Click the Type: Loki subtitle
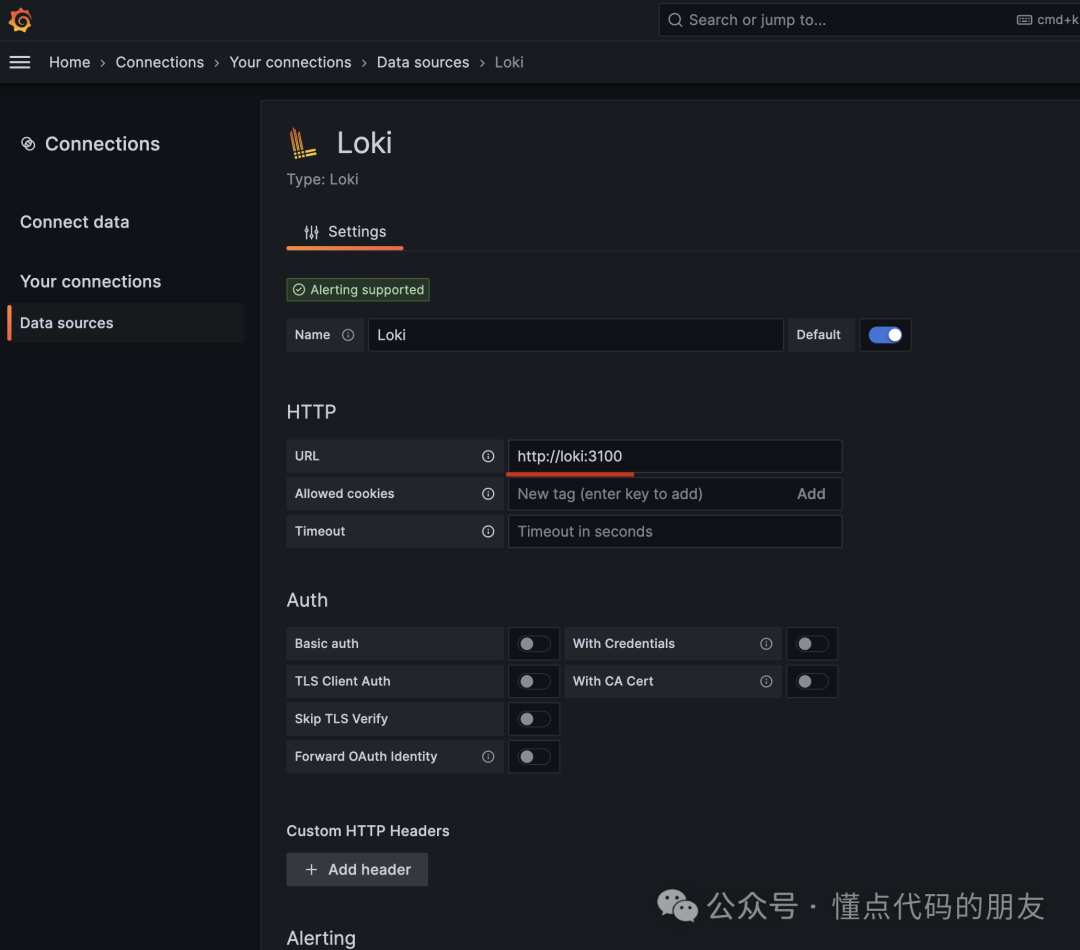The height and width of the screenshot is (950, 1080). tap(322, 179)
